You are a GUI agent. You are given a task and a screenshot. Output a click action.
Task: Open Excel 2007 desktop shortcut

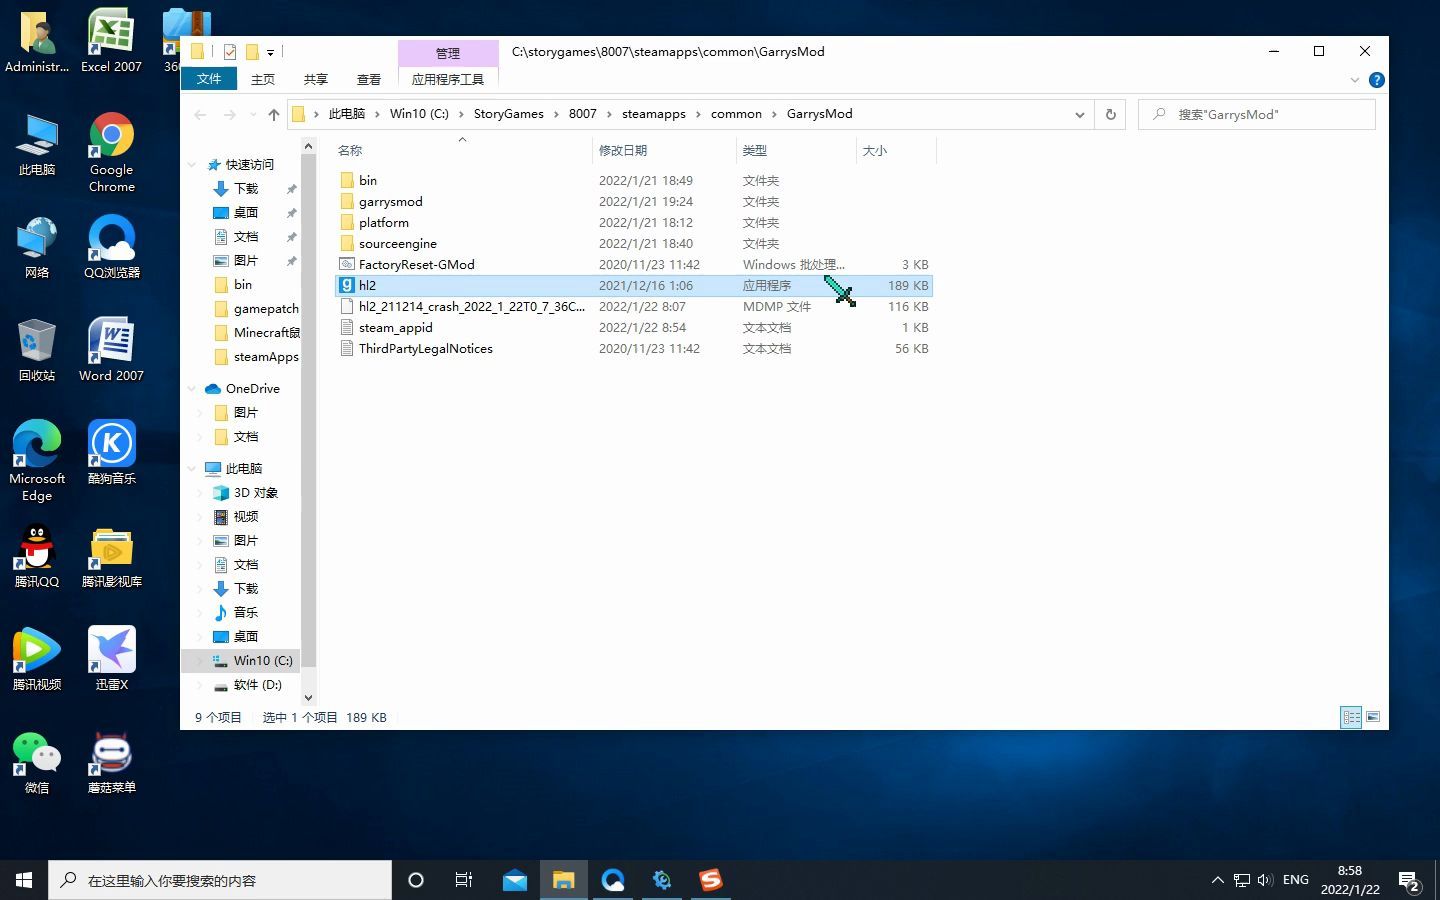(x=111, y=41)
